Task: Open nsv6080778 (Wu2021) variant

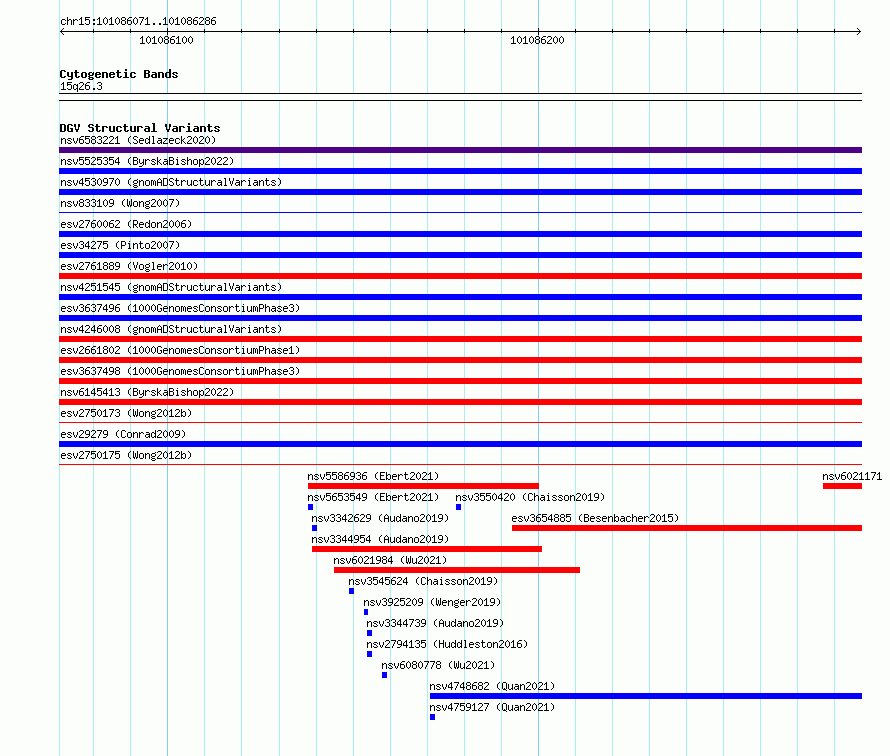Action: [438, 665]
